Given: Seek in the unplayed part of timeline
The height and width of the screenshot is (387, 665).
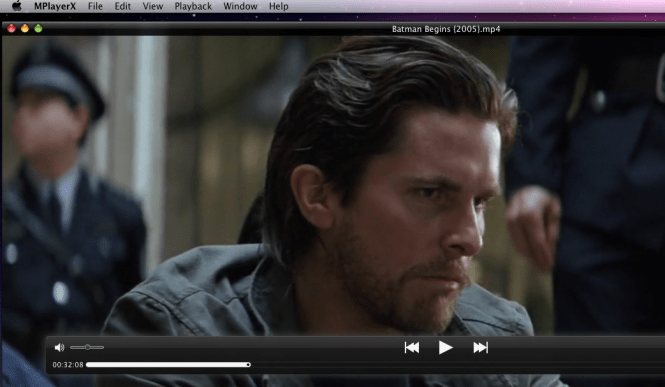Looking at the screenshot, I should pyautogui.click(x=458, y=365).
